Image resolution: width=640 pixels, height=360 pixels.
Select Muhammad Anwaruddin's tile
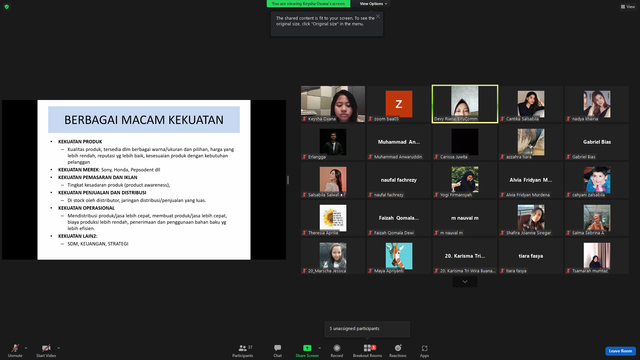click(x=399, y=142)
